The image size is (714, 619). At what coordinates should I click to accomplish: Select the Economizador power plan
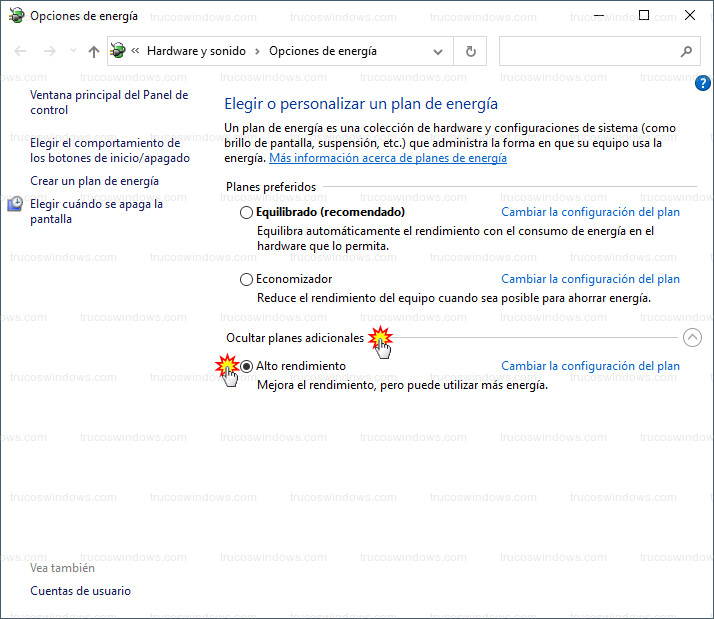(x=247, y=280)
